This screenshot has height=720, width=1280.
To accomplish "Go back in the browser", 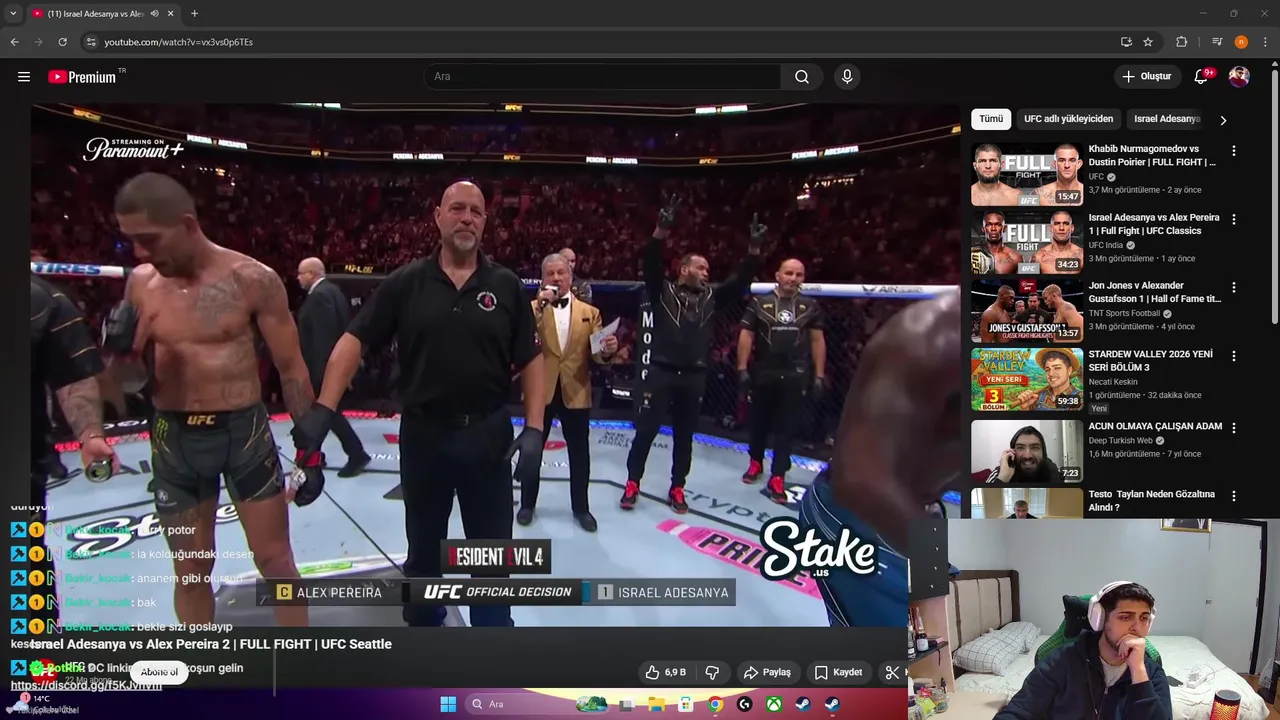I will coord(14,42).
